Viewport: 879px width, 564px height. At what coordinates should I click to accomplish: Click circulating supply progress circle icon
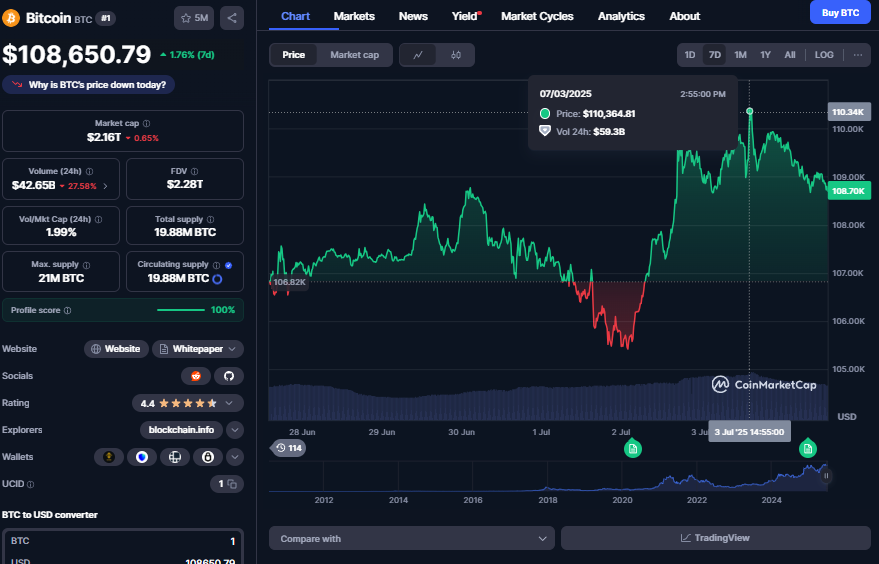217,279
